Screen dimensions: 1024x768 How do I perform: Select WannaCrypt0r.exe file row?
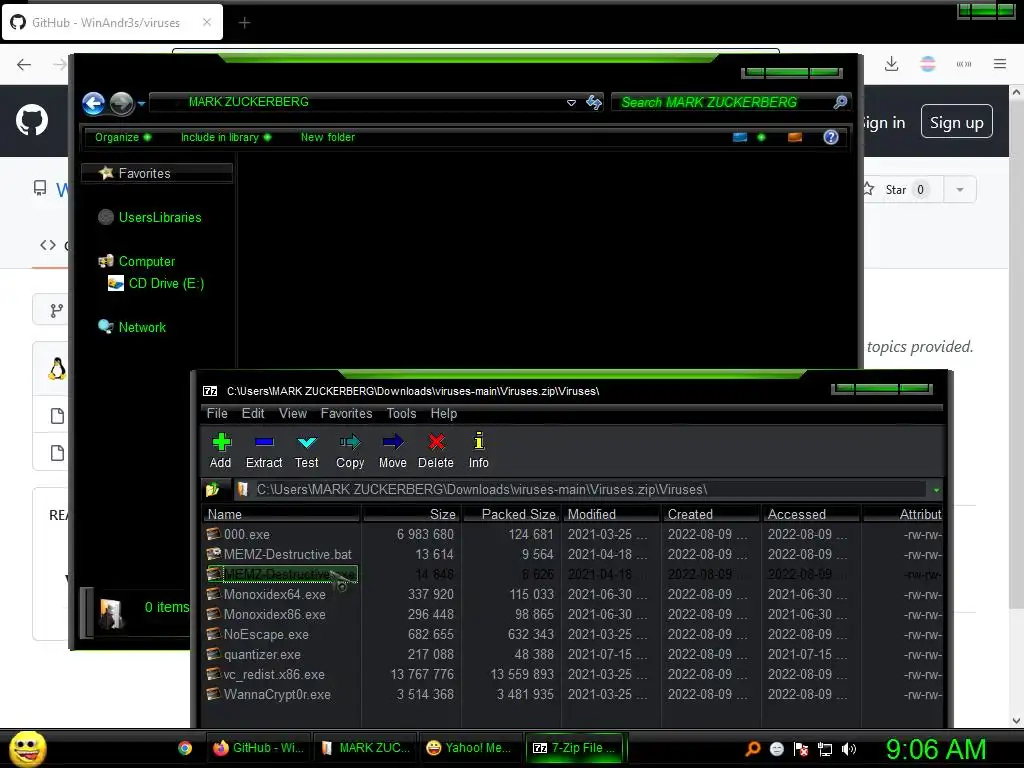[573, 694]
